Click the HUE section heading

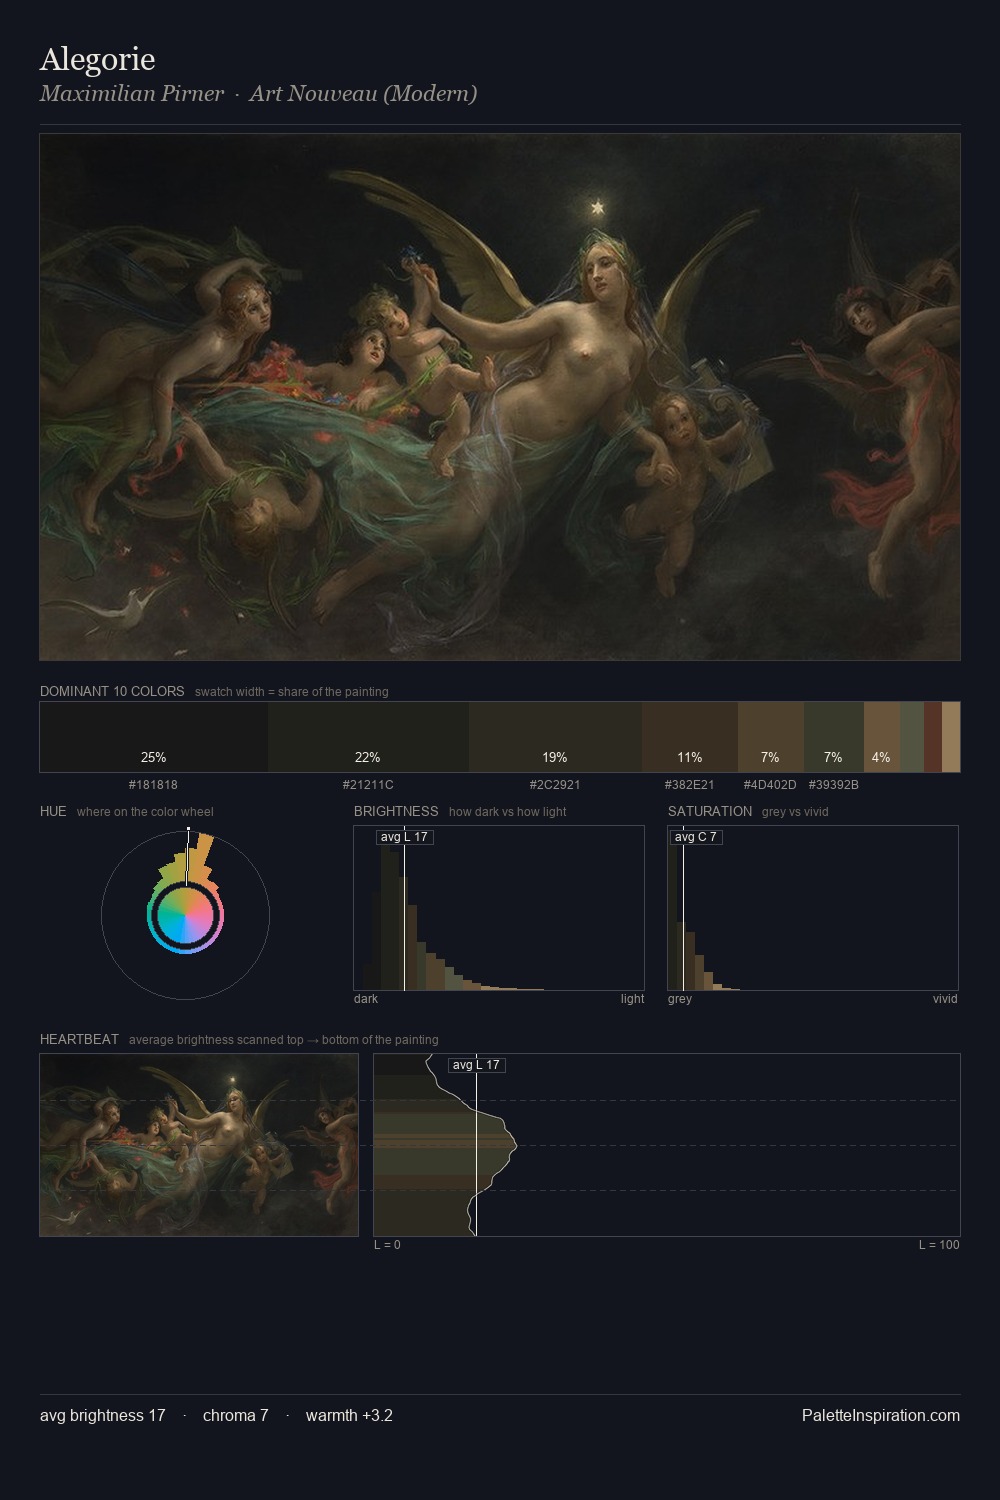pyautogui.click(x=53, y=811)
